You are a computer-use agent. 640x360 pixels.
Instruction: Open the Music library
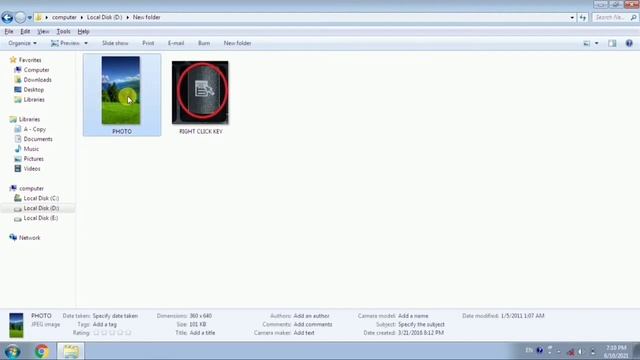(31, 149)
